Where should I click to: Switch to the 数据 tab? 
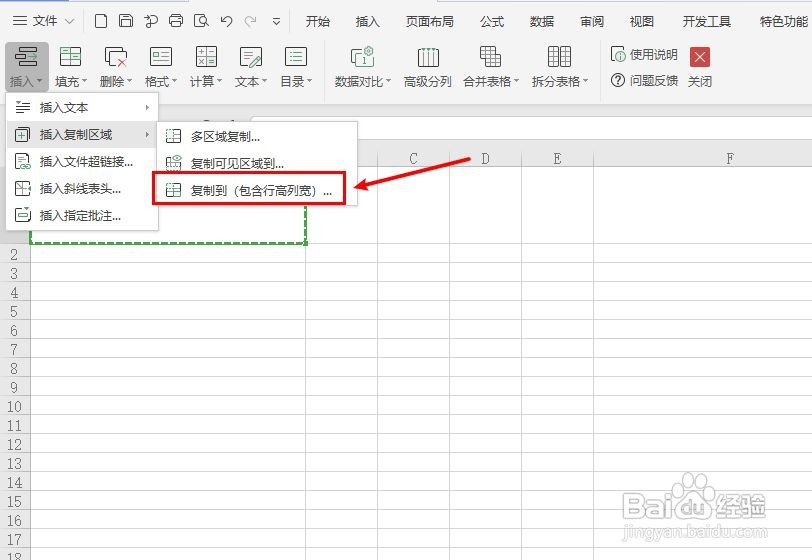542,21
